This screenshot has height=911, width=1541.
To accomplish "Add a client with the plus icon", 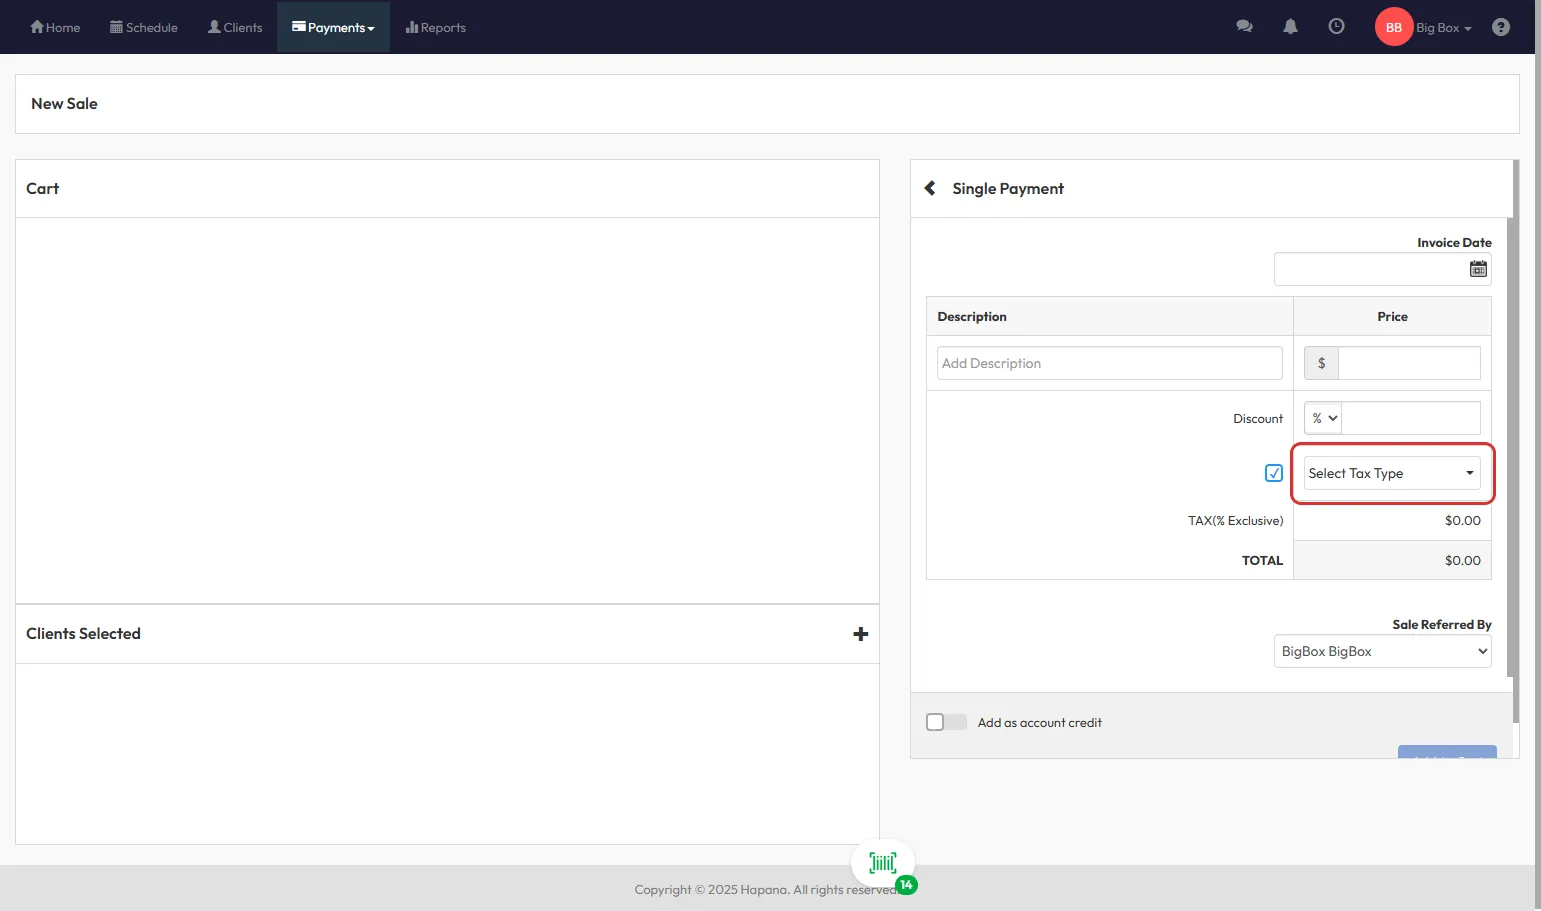I will point(860,634).
